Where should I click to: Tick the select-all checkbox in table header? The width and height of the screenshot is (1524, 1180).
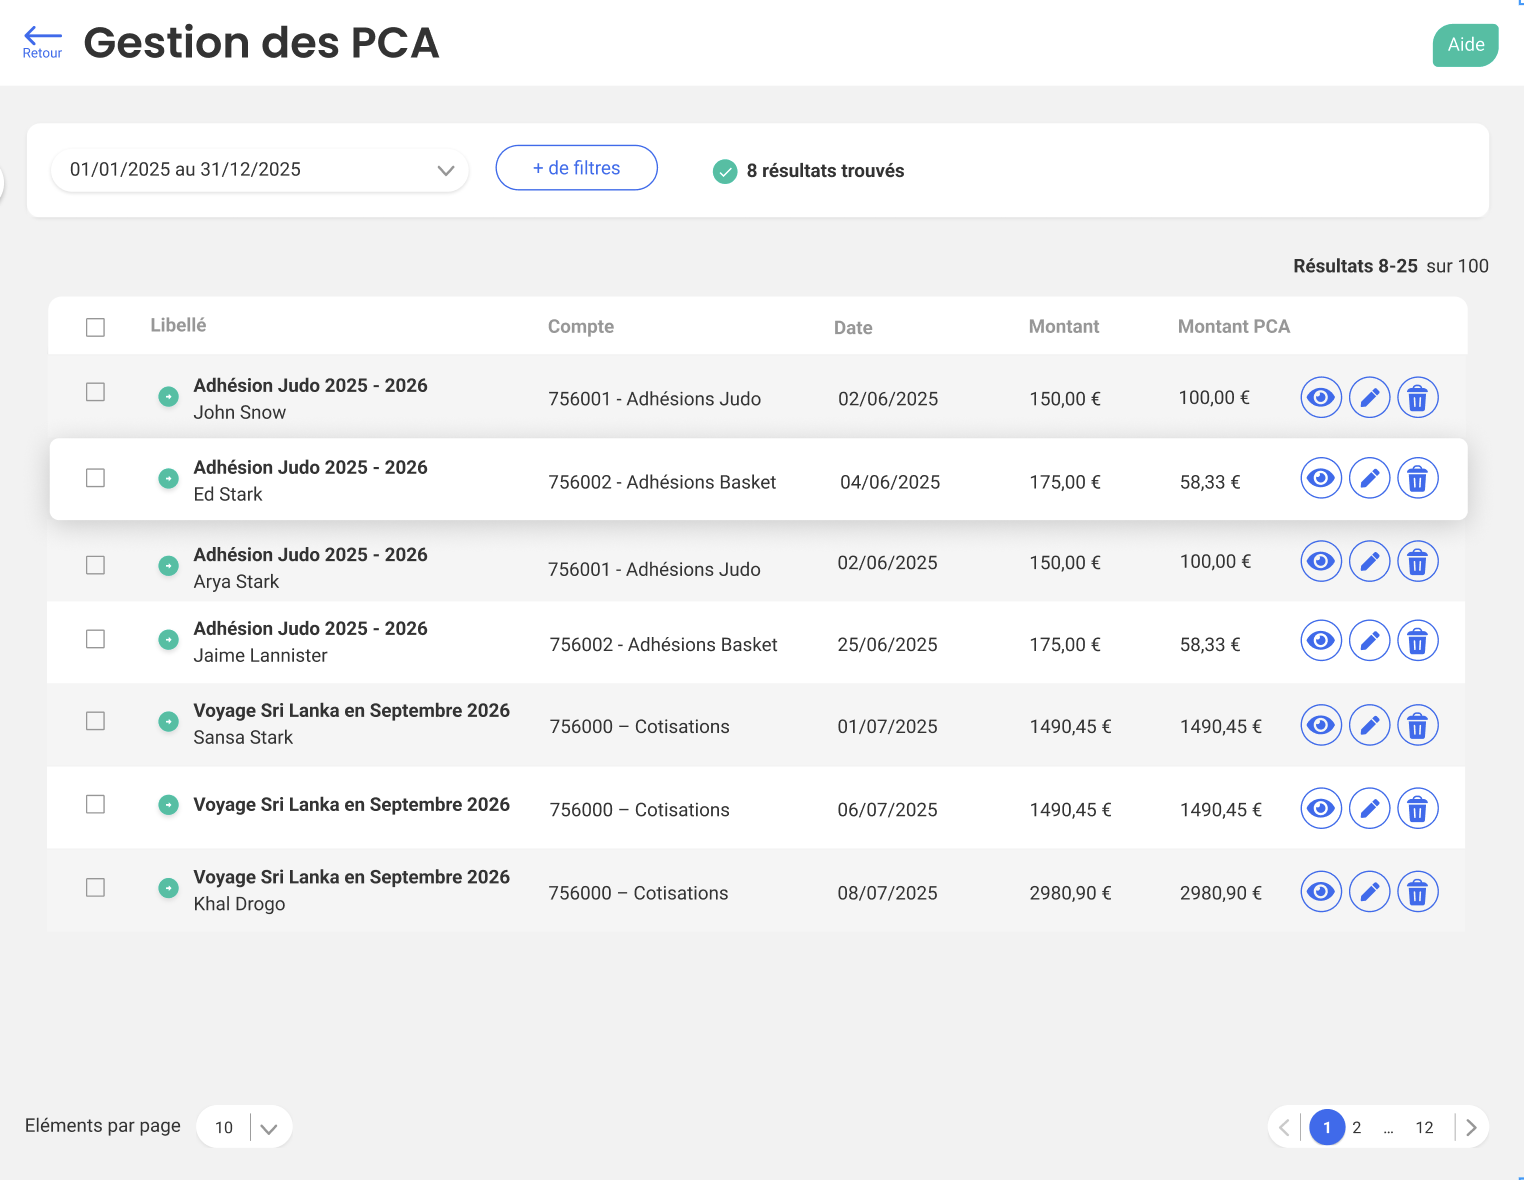tap(96, 328)
